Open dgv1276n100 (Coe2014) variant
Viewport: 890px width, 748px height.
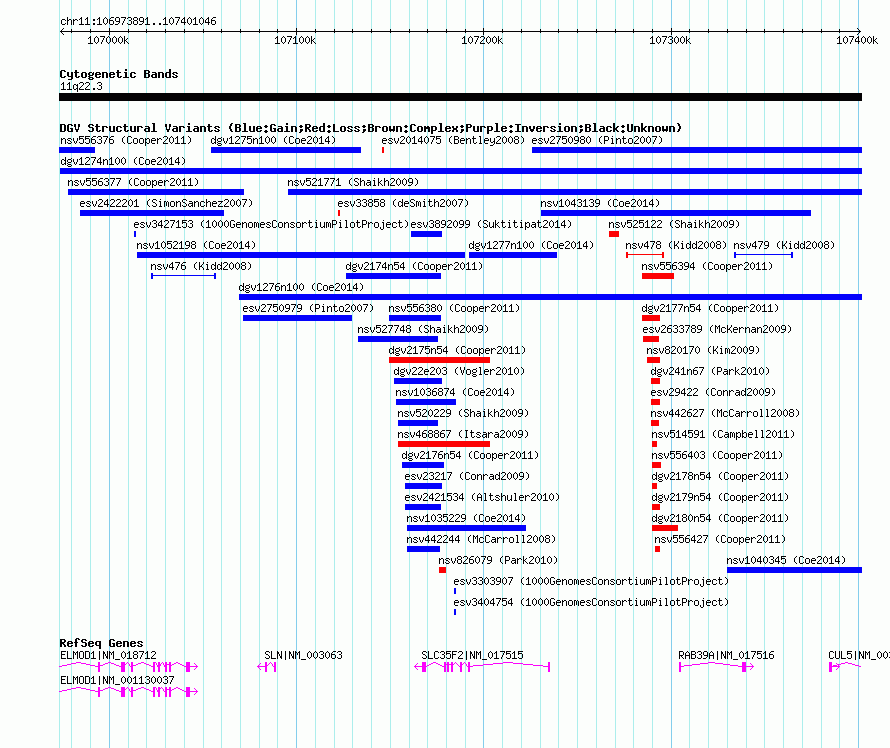pos(301,287)
